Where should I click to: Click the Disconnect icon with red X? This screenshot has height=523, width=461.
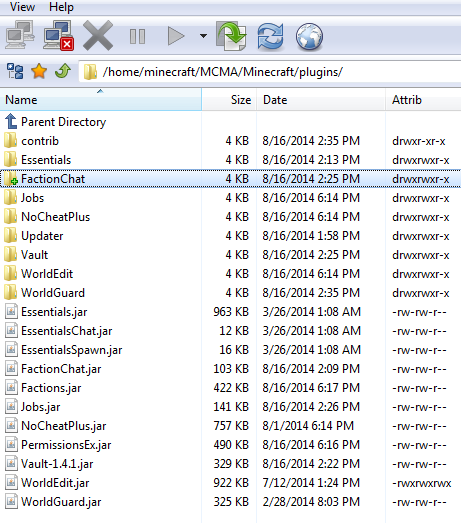click(59, 35)
